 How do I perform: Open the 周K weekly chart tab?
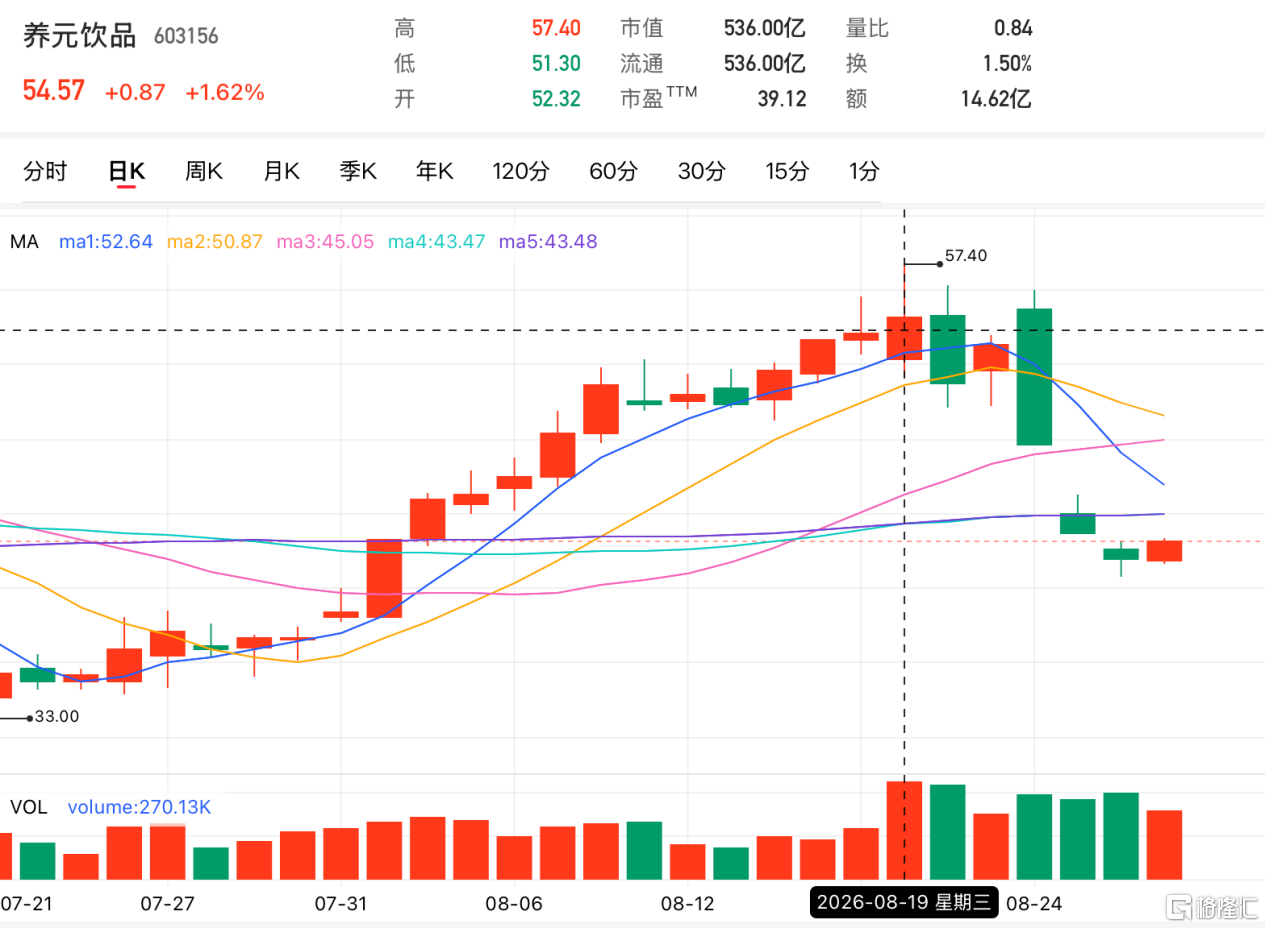click(x=204, y=171)
